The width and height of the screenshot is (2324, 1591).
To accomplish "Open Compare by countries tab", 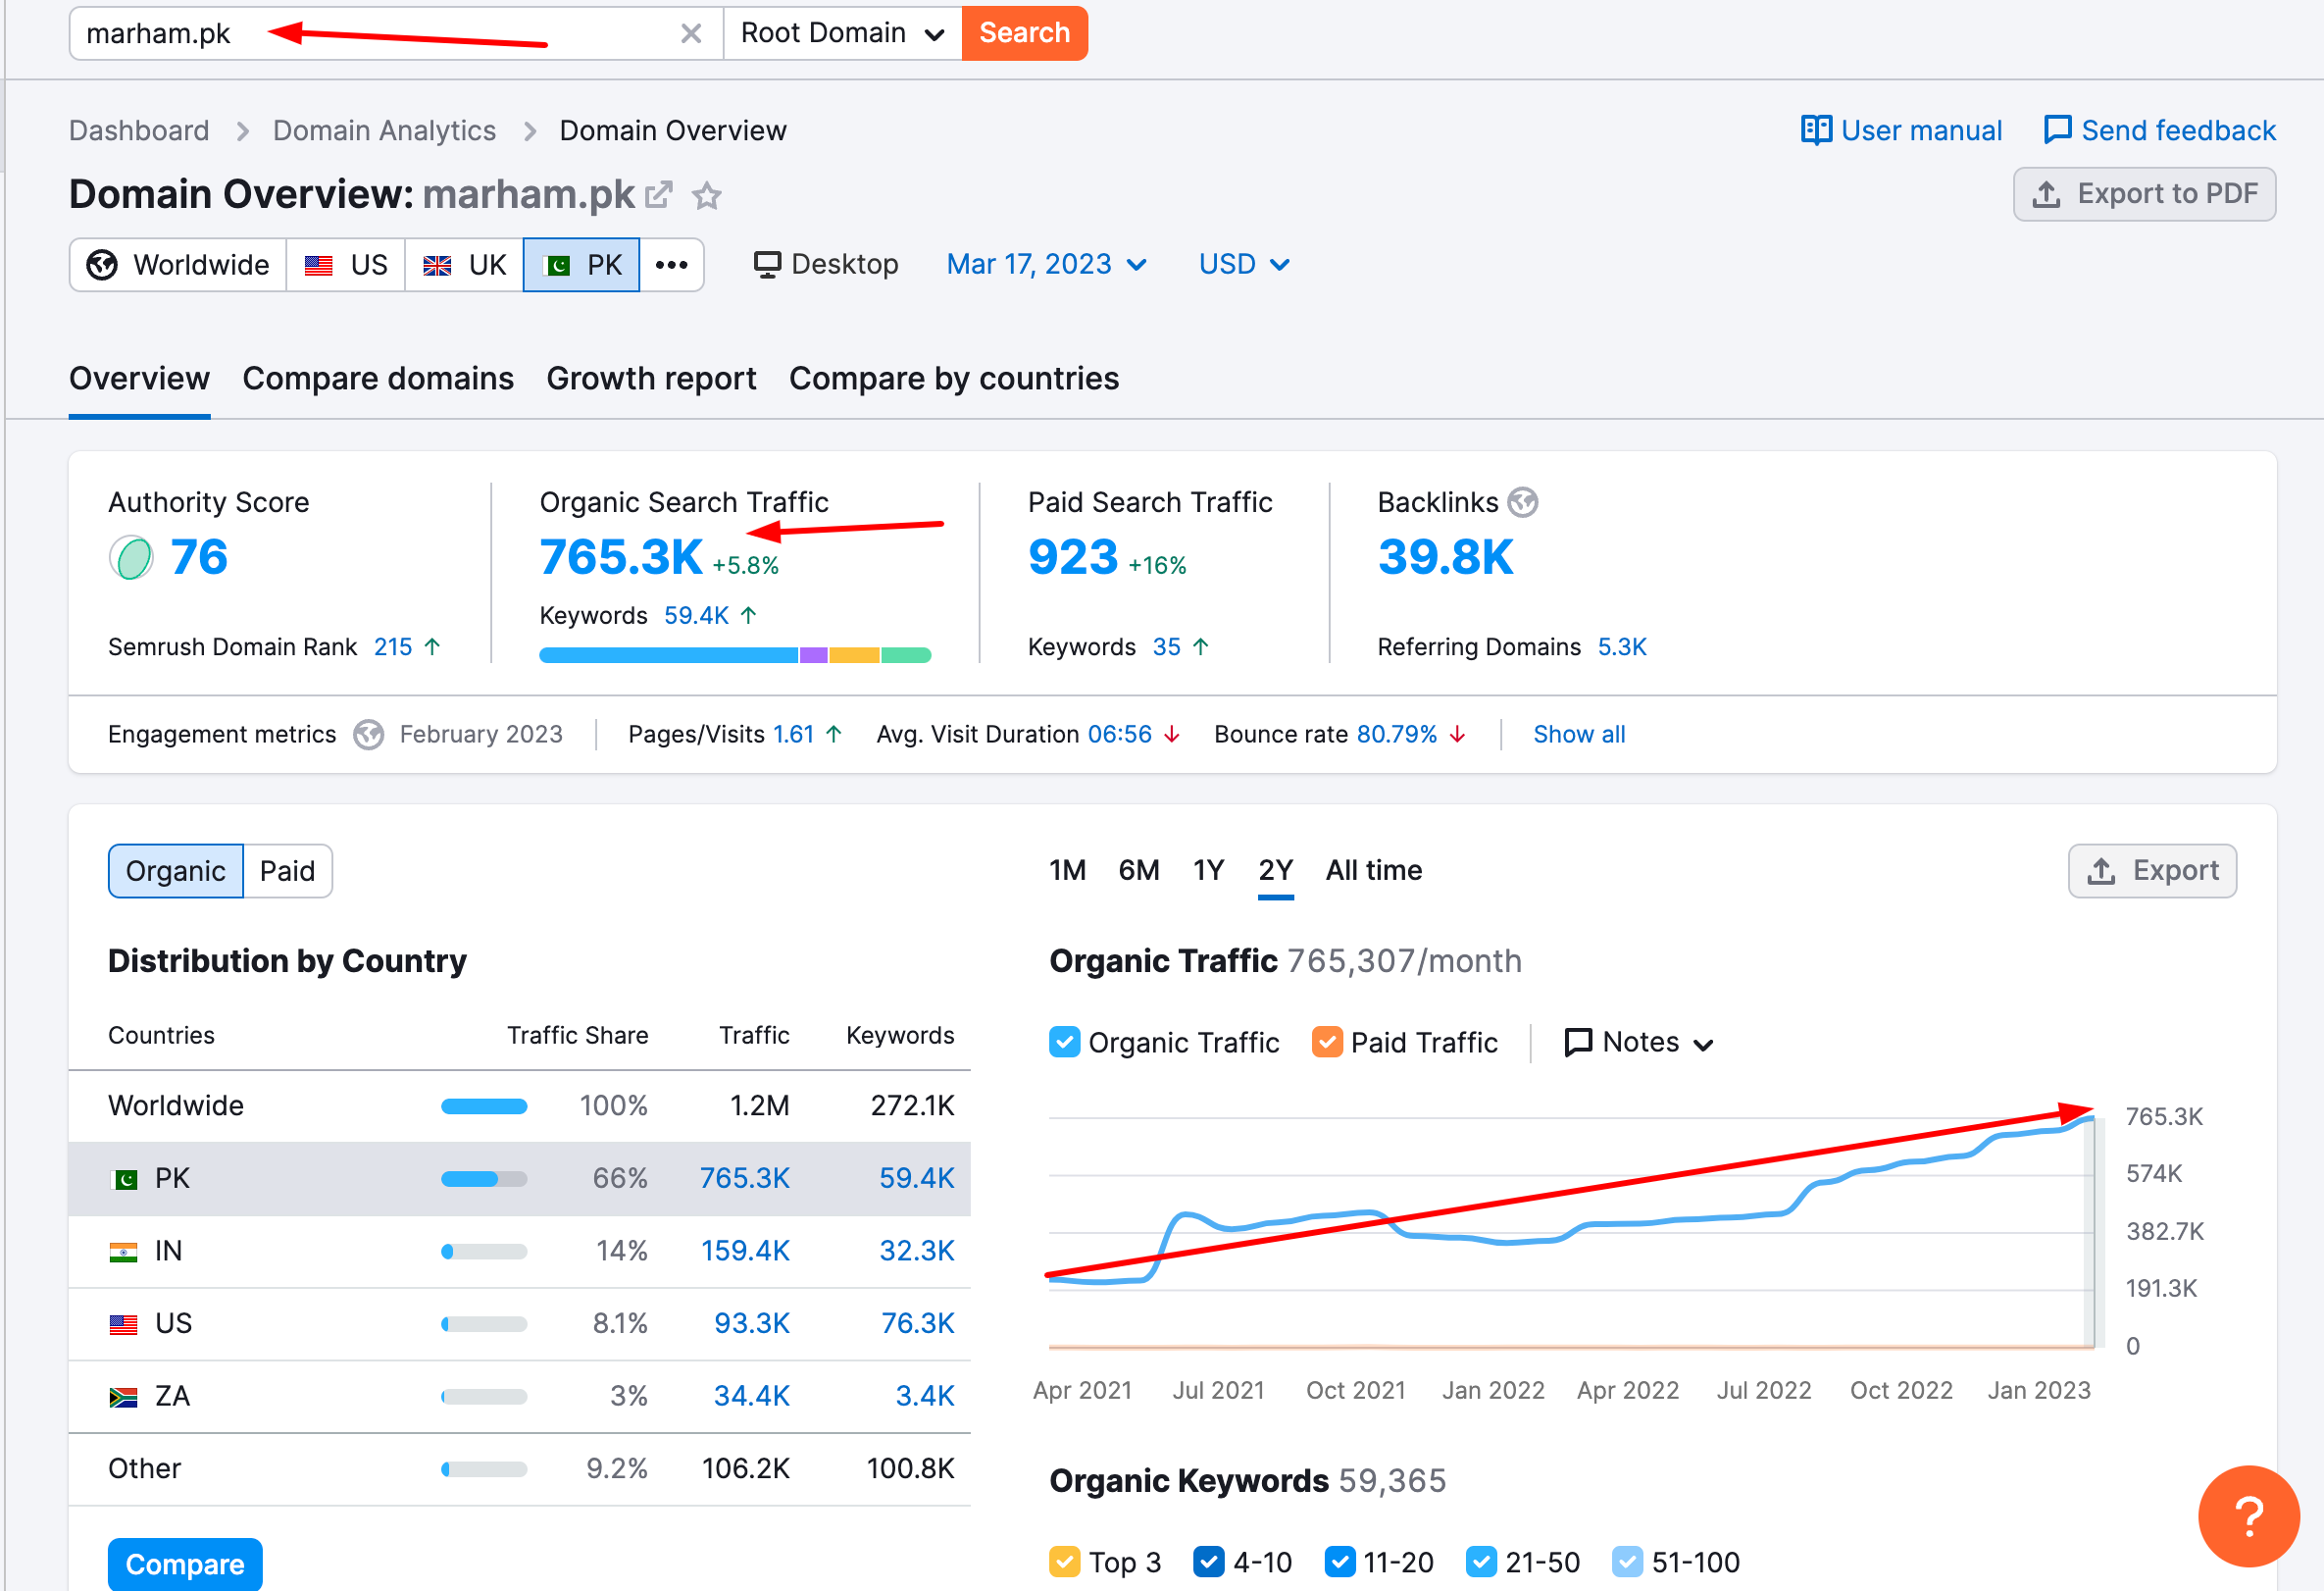I will point(953,379).
